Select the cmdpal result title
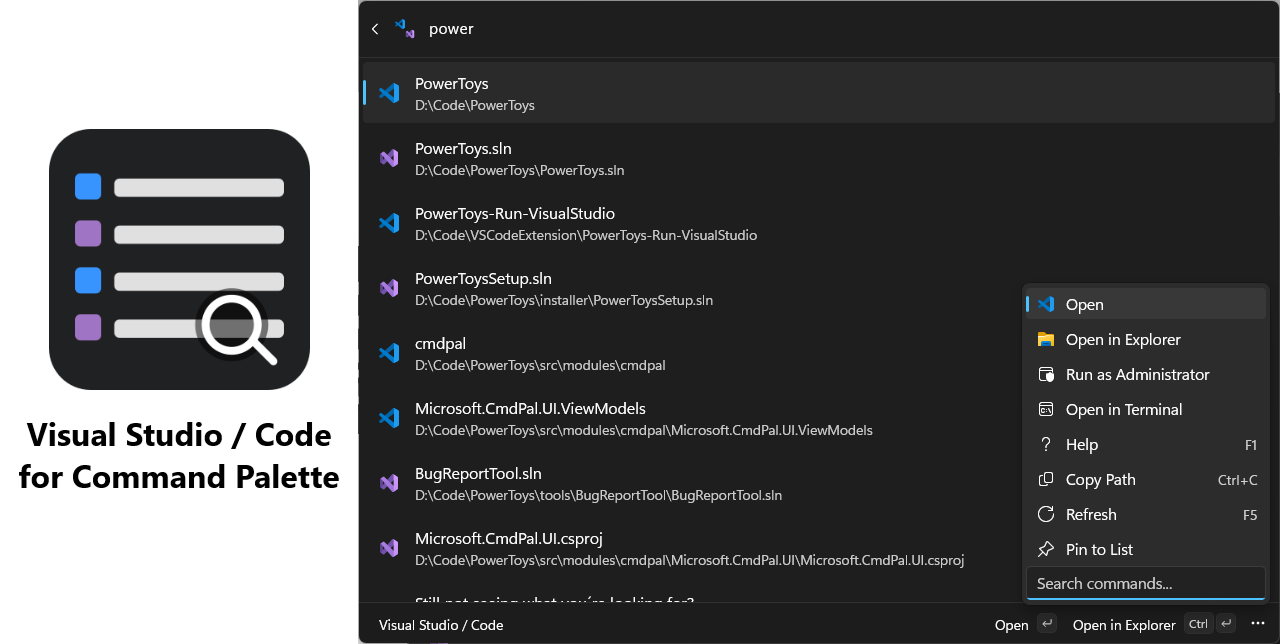The image size is (1280, 644). coord(441,344)
